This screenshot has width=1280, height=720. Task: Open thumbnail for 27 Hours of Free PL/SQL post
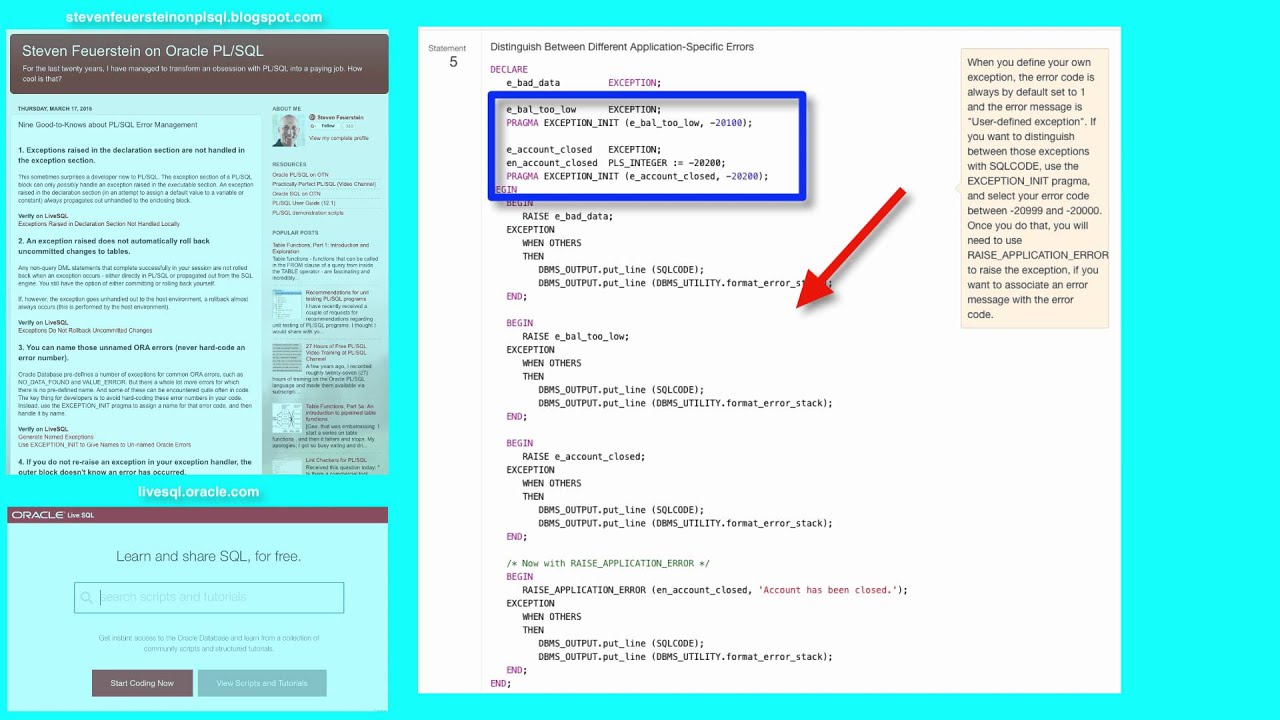pos(287,358)
